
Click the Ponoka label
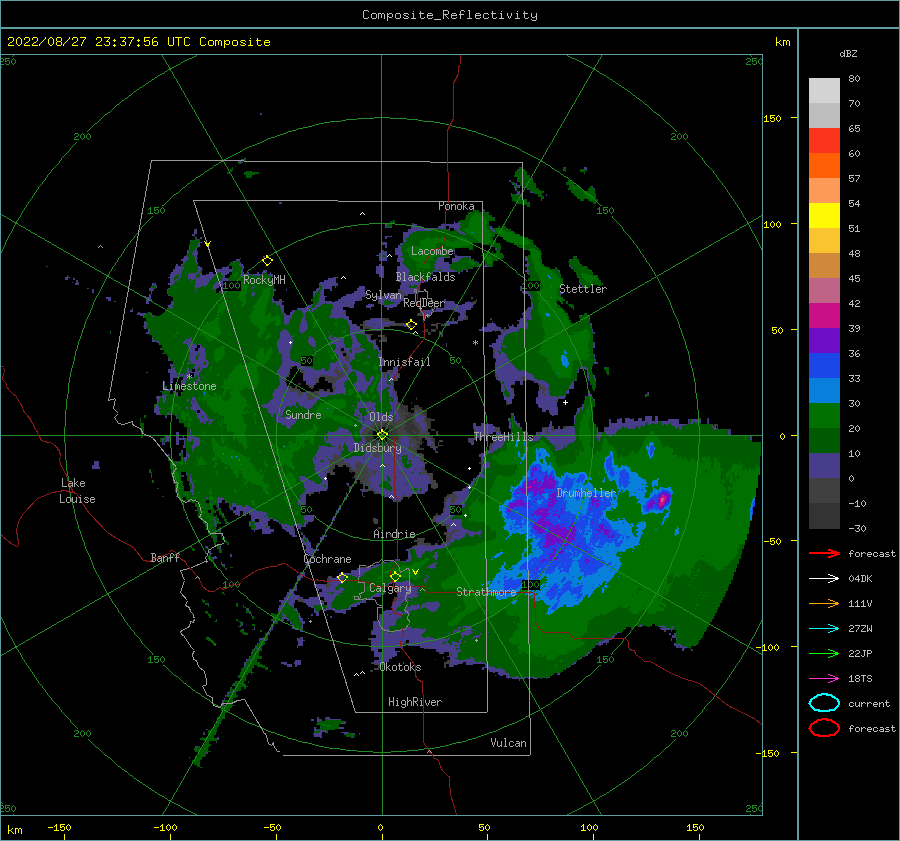(x=456, y=206)
